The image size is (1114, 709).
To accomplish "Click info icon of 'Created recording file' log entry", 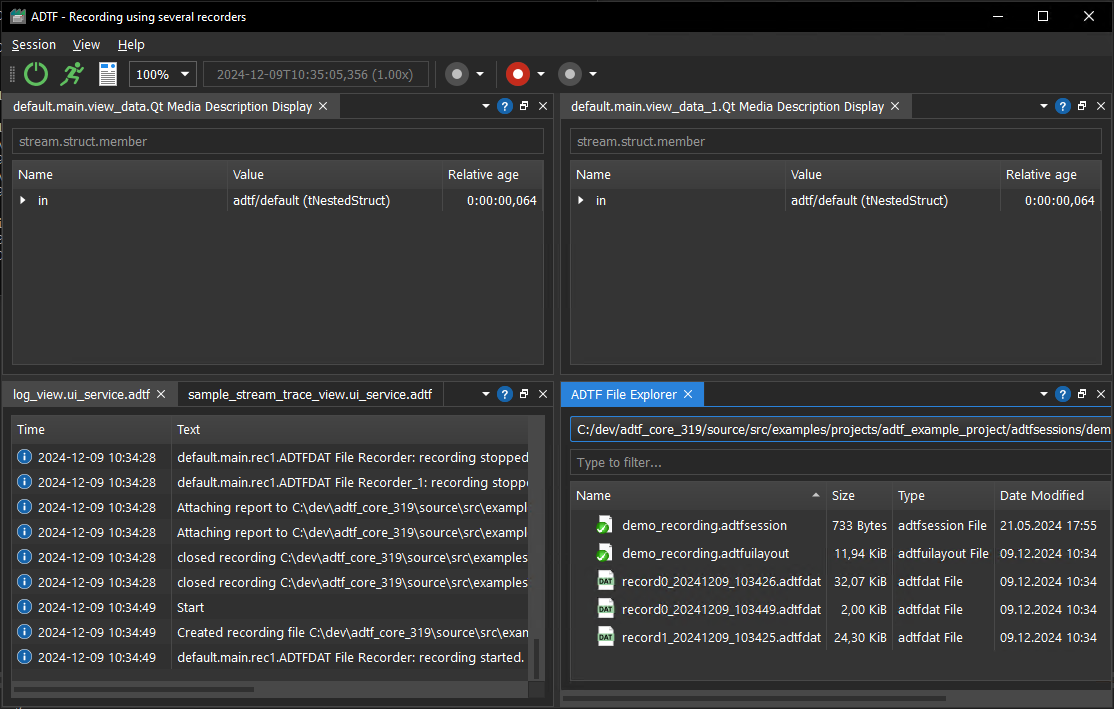I will pos(24,632).
